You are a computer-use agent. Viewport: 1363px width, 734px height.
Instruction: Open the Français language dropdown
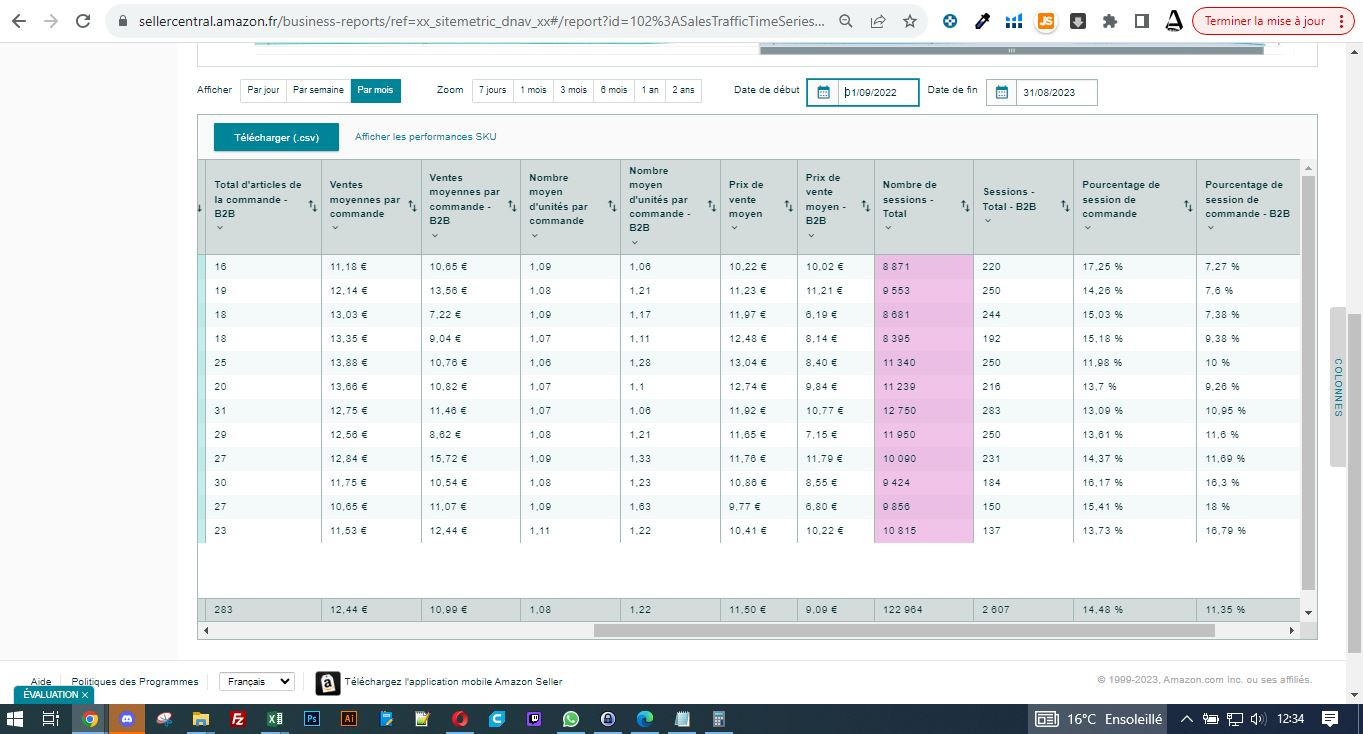click(257, 681)
